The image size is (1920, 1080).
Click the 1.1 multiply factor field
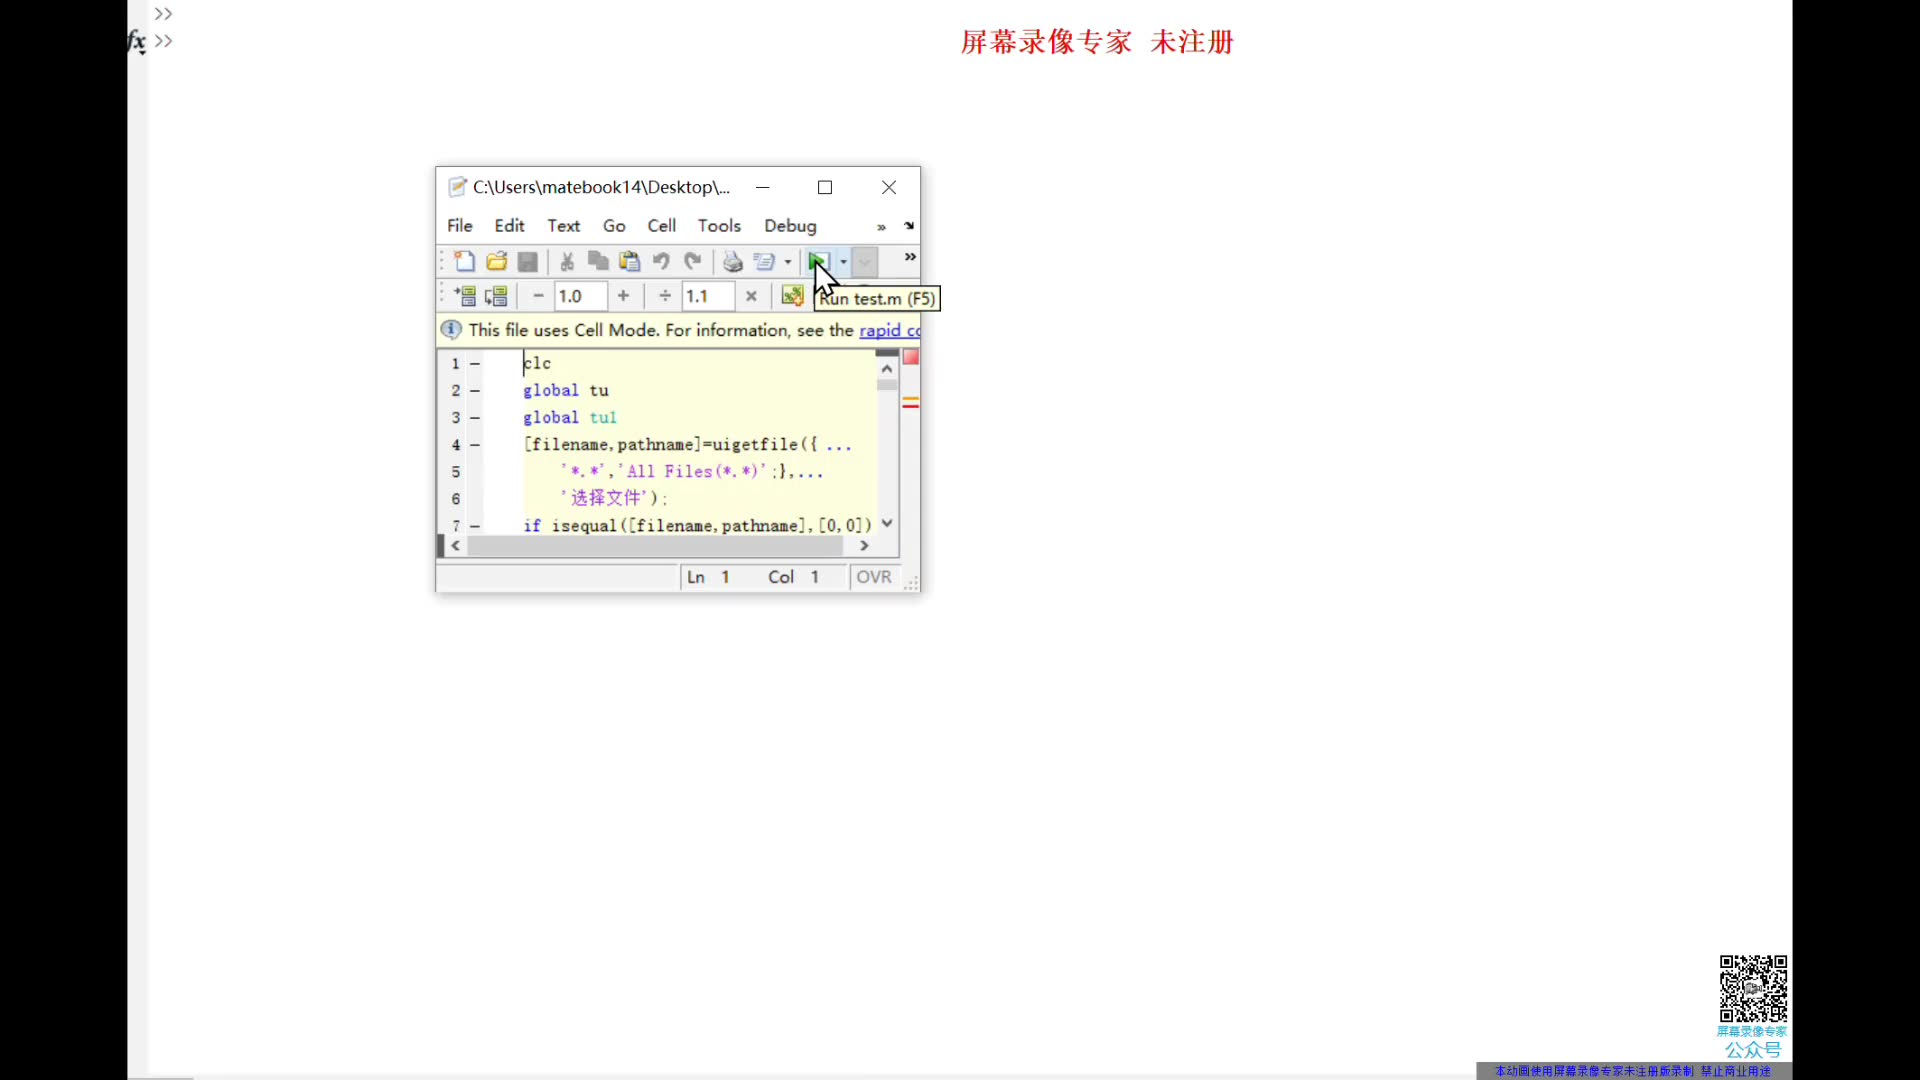pos(707,296)
